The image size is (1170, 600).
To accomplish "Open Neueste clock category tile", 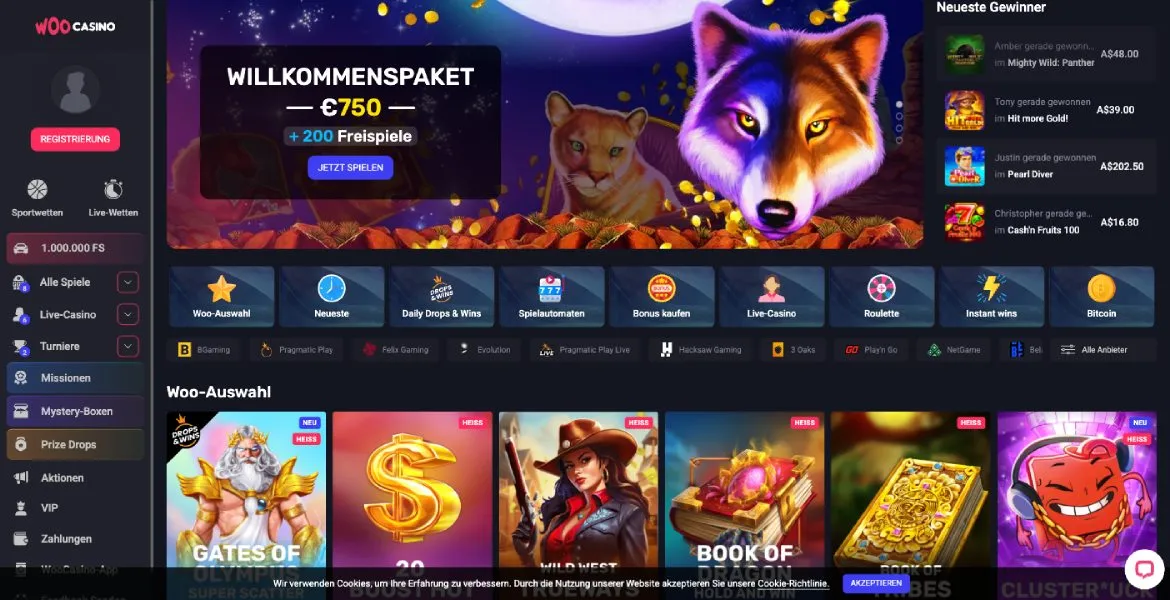I will [331, 296].
